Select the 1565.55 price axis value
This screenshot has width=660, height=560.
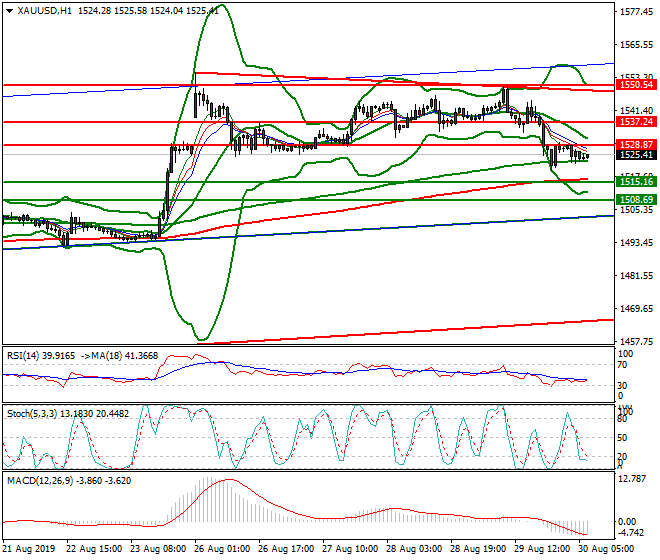click(x=637, y=45)
